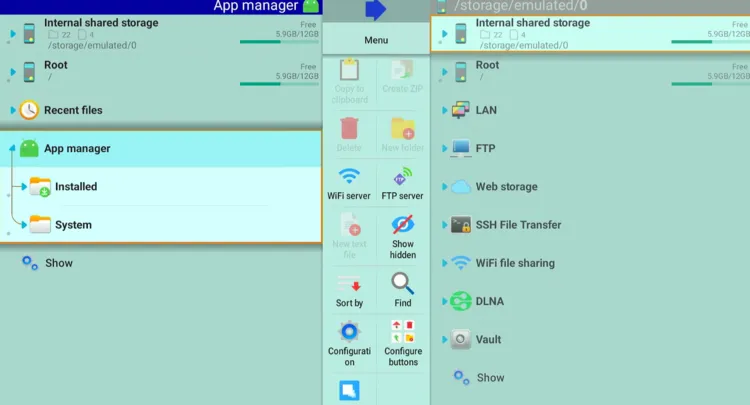Viewport: 750px width, 405px height.
Task: Expand the LAN entry arrow
Action: [444, 110]
